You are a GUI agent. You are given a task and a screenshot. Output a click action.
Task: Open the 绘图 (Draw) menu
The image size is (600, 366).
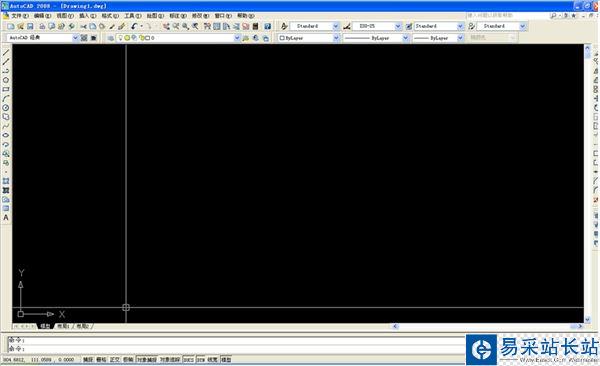[x=155, y=16]
